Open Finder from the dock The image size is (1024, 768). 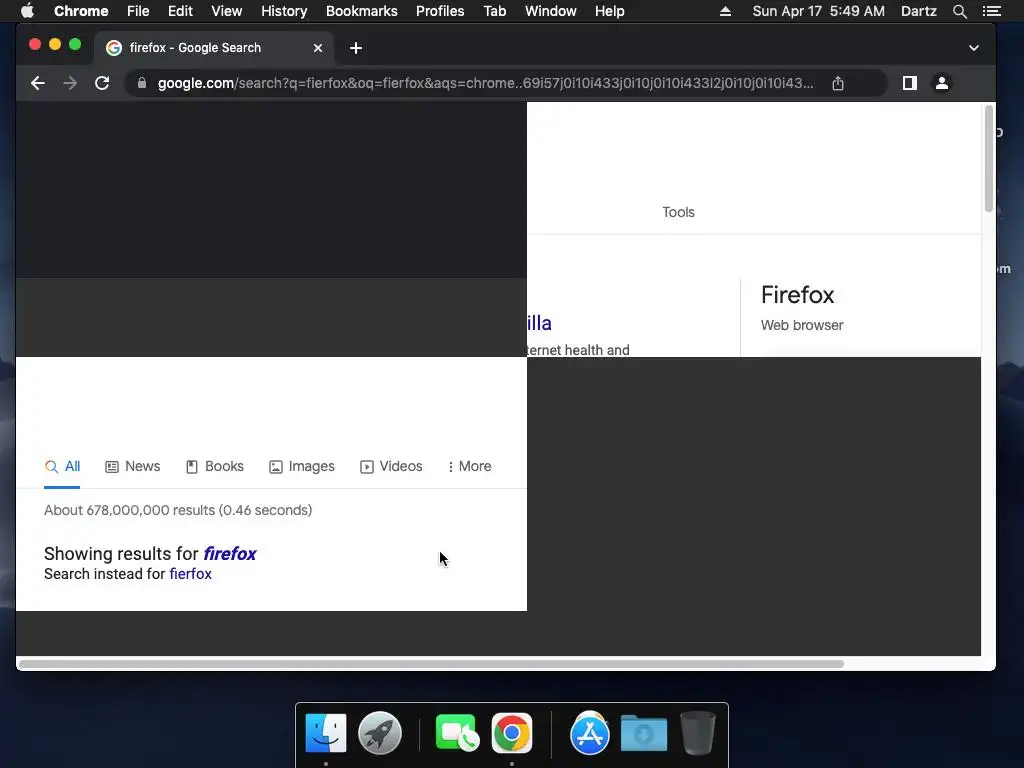[326, 733]
